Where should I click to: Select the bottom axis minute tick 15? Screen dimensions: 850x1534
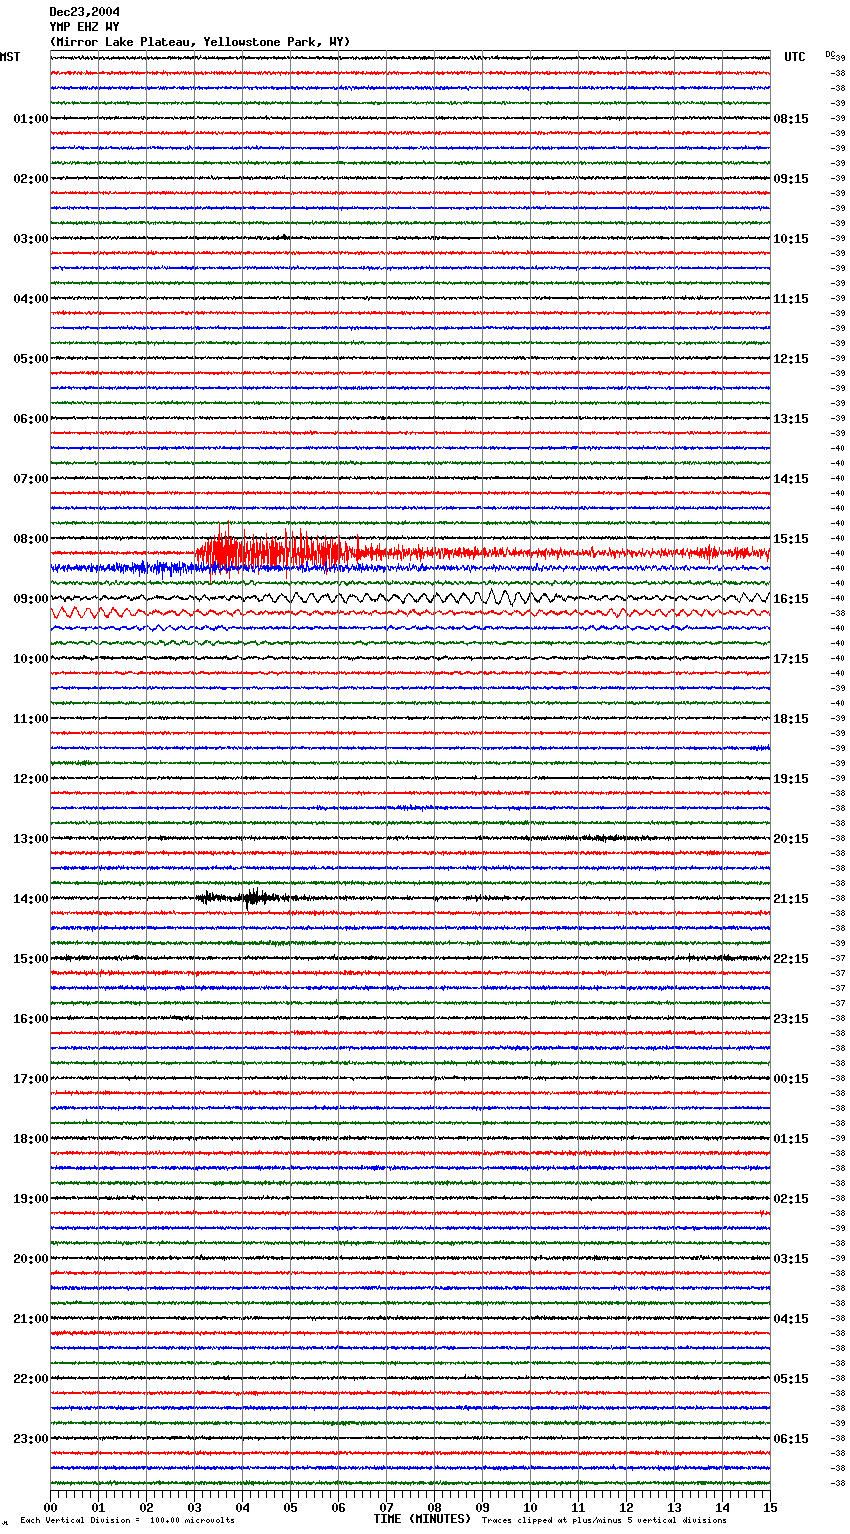point(770,1508)
